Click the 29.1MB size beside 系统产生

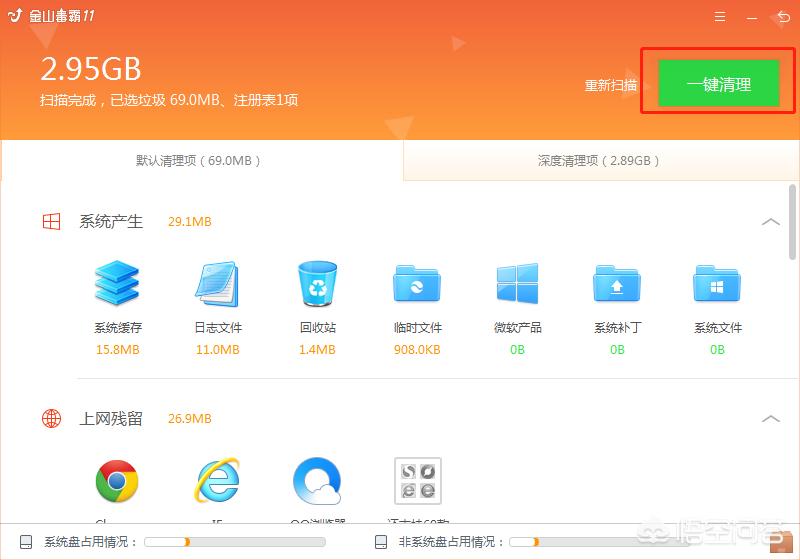189,222
